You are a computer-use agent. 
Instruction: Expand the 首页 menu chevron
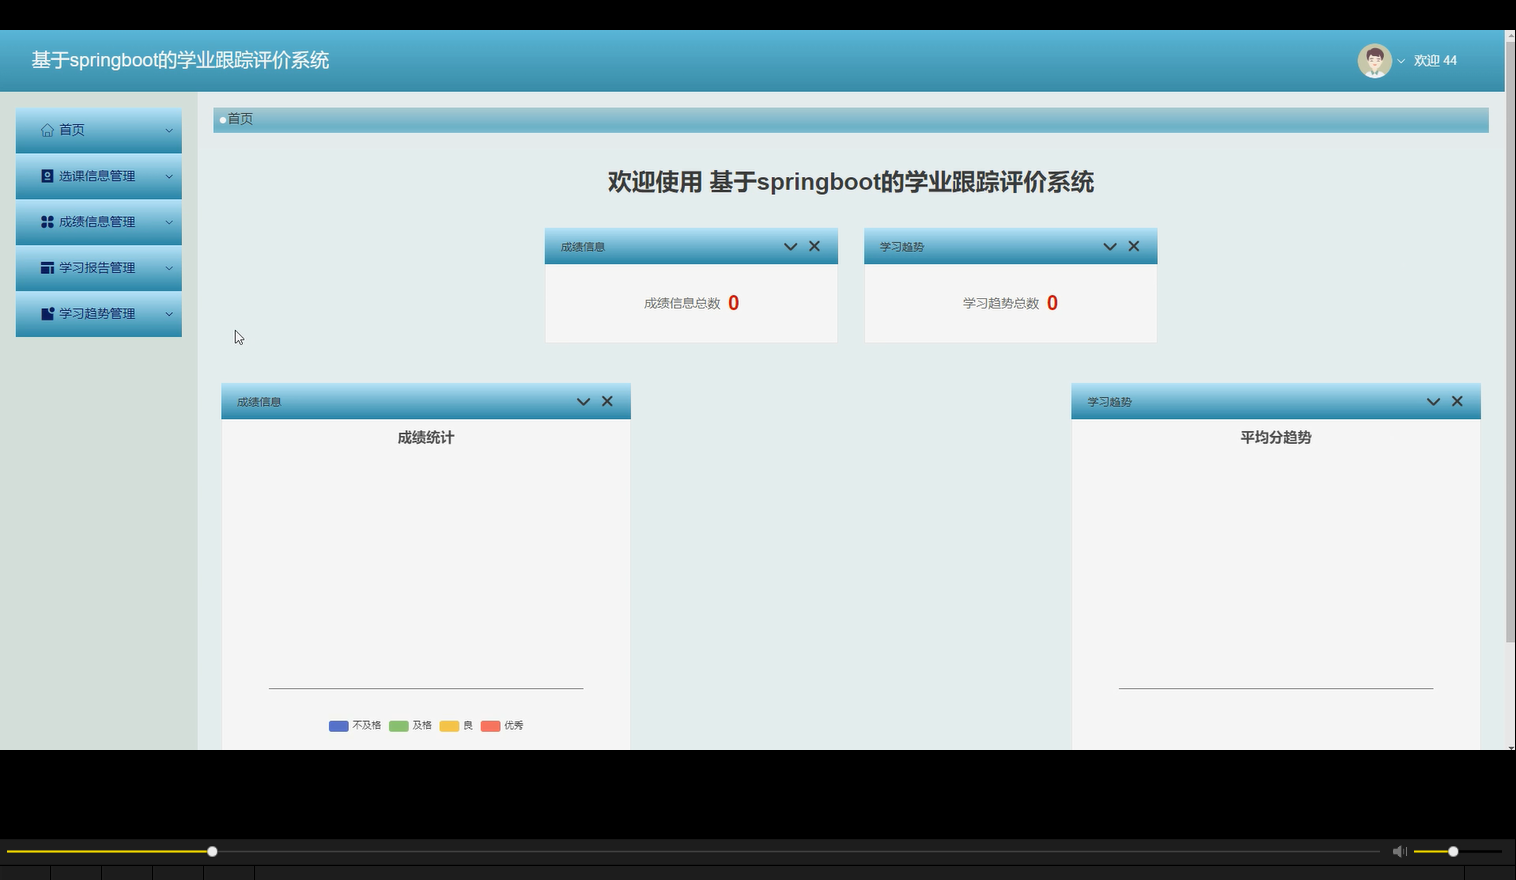click(x=169, y=131)
